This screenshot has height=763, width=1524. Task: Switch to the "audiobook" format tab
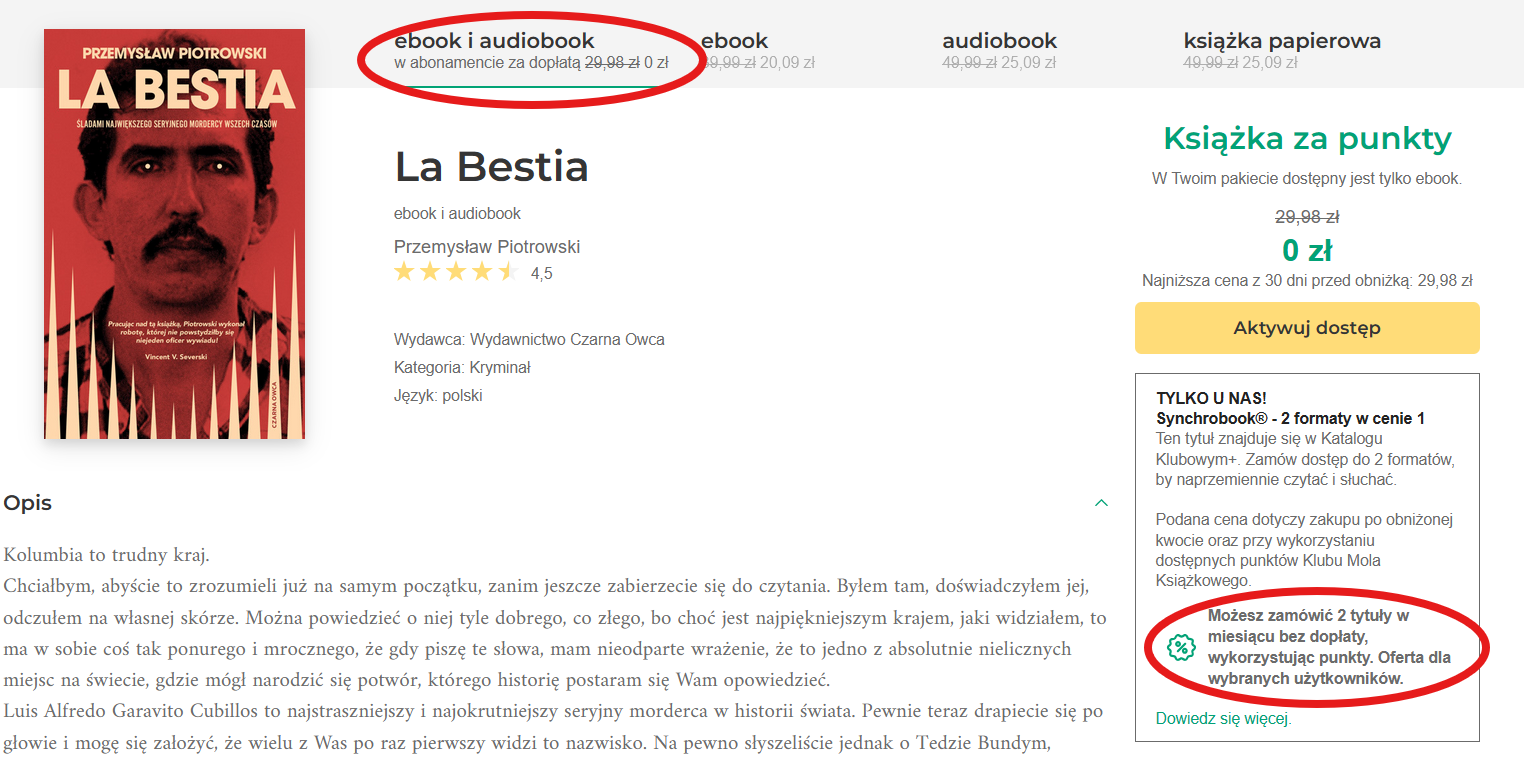(999, 42)
